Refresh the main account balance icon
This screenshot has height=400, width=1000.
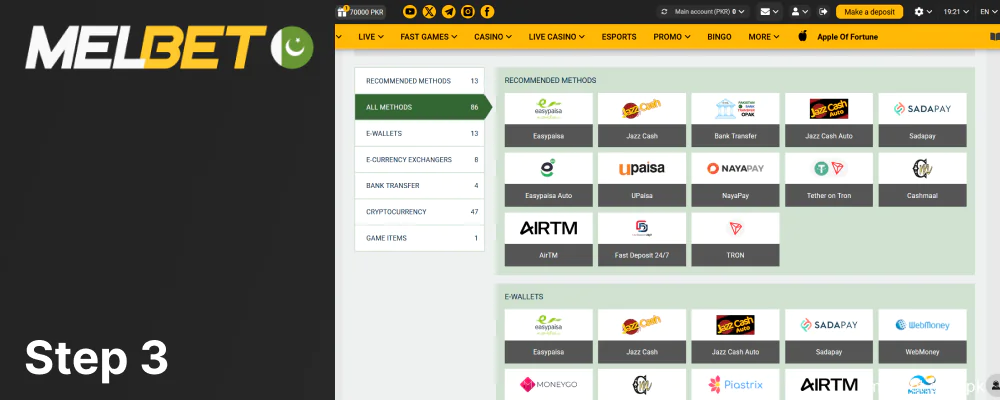point(664,11)
